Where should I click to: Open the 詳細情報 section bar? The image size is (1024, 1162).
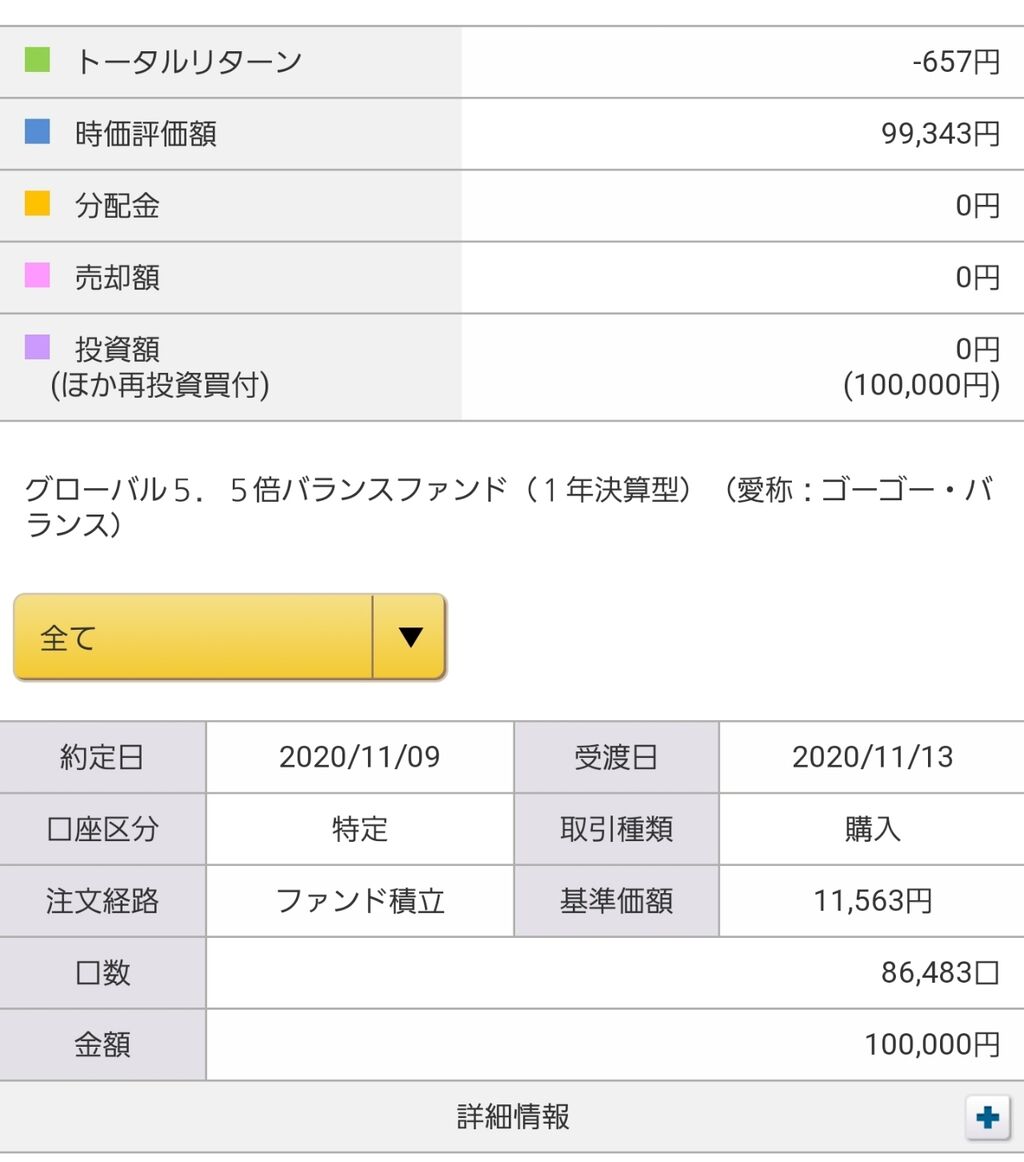point(512,1117)
